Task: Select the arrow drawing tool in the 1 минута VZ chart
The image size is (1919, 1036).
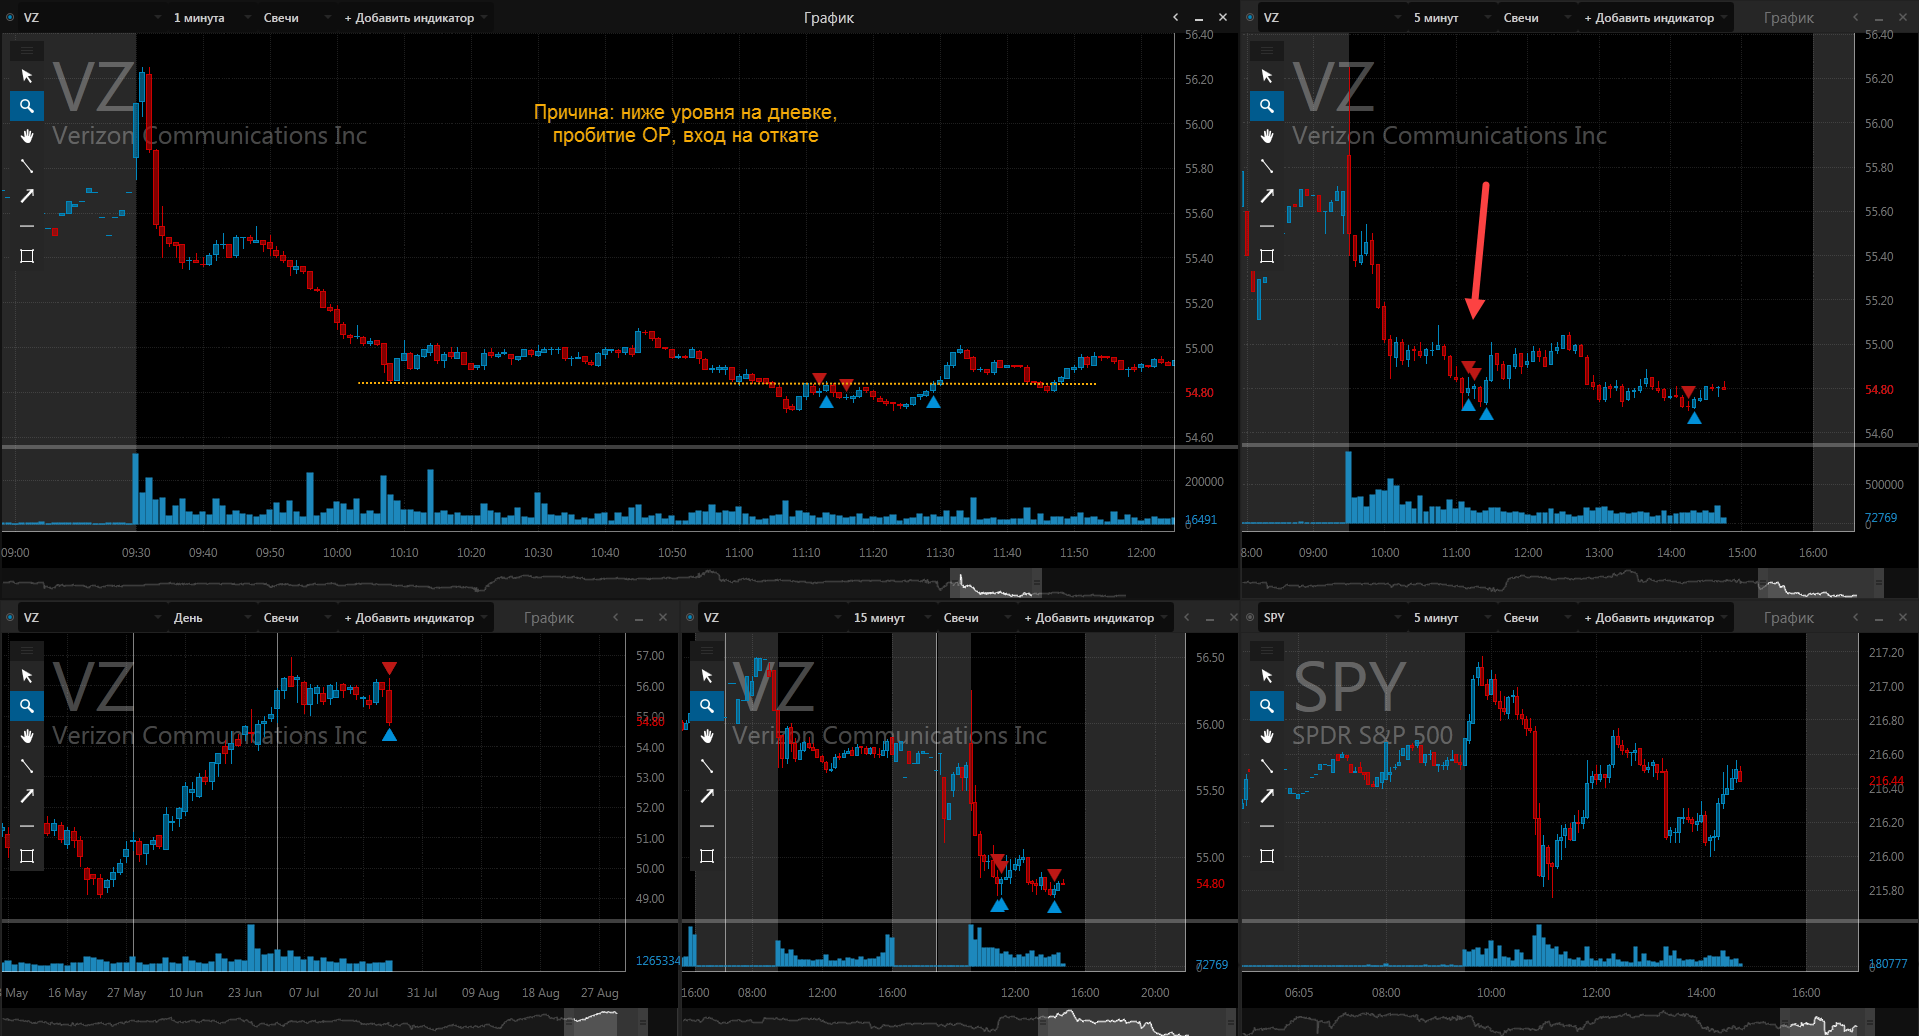Action: coord(27,196)
